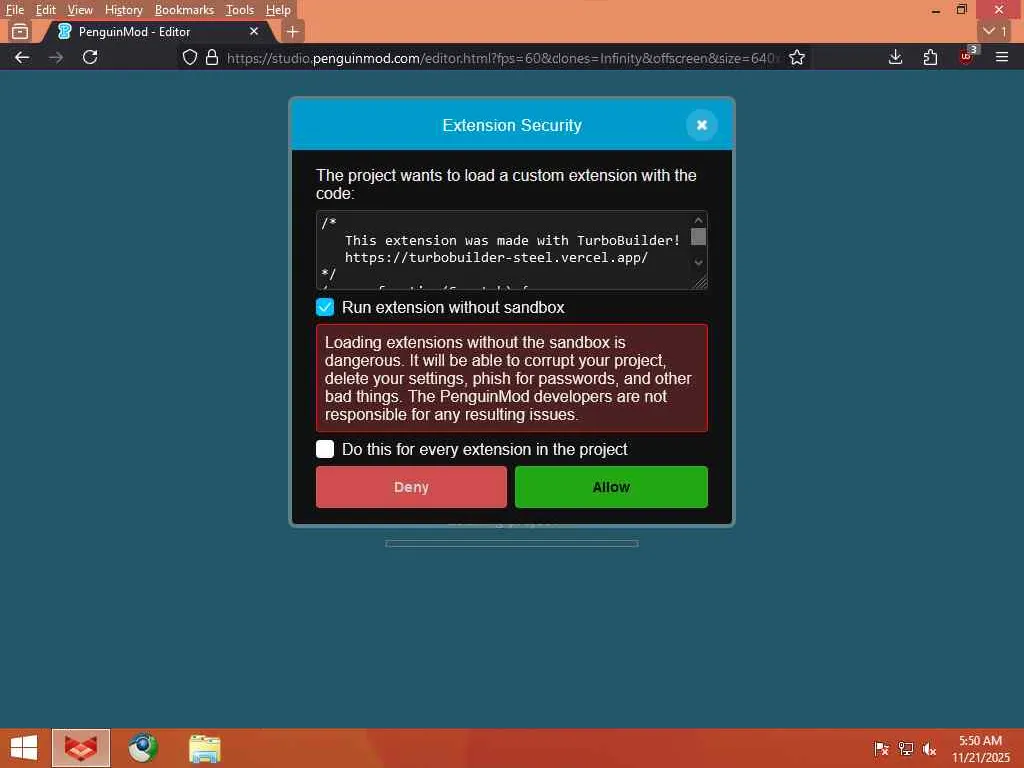Screen dimensions: 1024x768
Task: Click the green Allow button
Action: (x=611, y=487)
